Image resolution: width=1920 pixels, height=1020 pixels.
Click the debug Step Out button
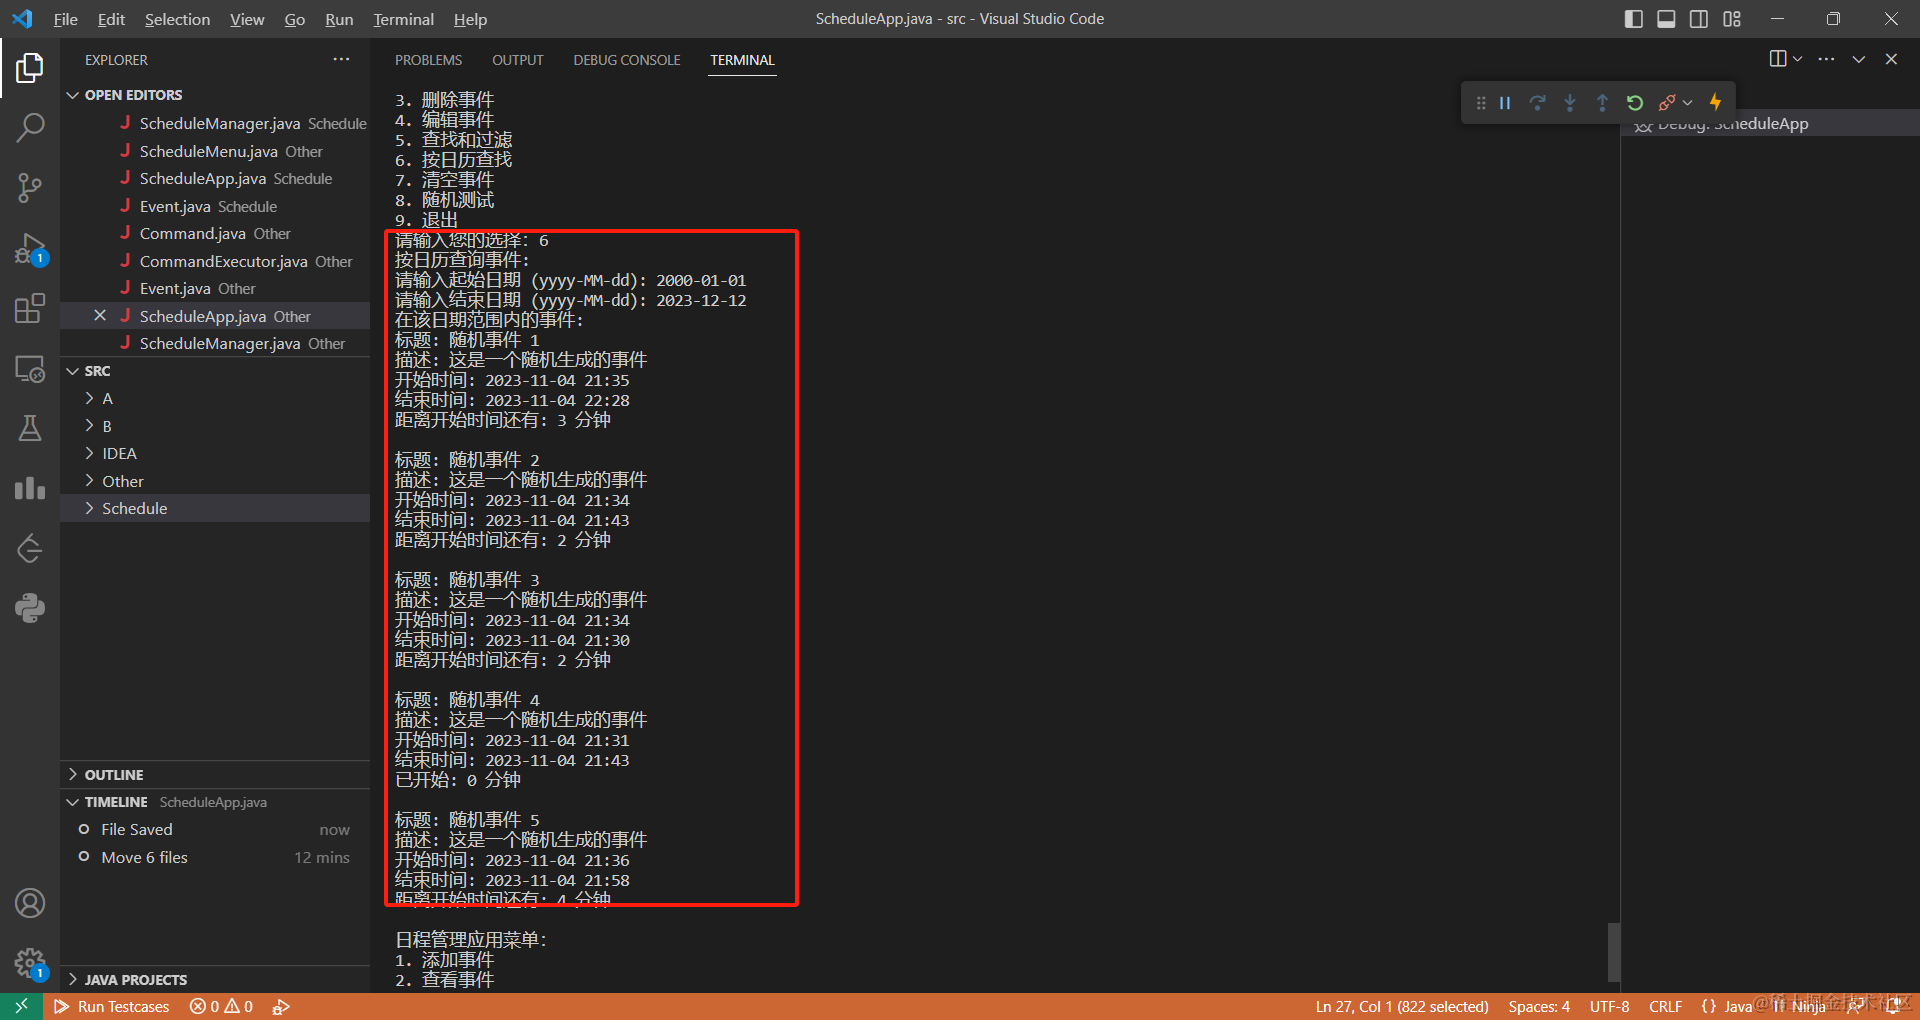point(1602,103)
